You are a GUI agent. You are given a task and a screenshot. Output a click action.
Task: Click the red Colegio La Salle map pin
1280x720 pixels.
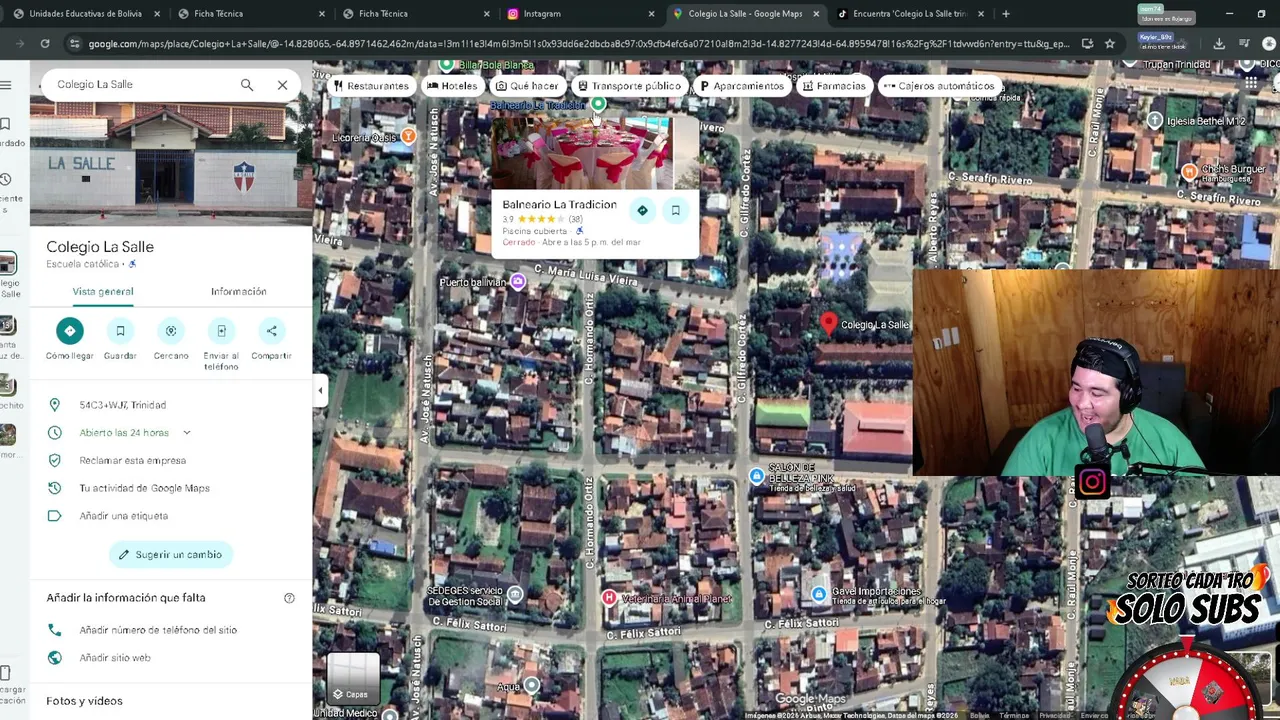point(828,322)
